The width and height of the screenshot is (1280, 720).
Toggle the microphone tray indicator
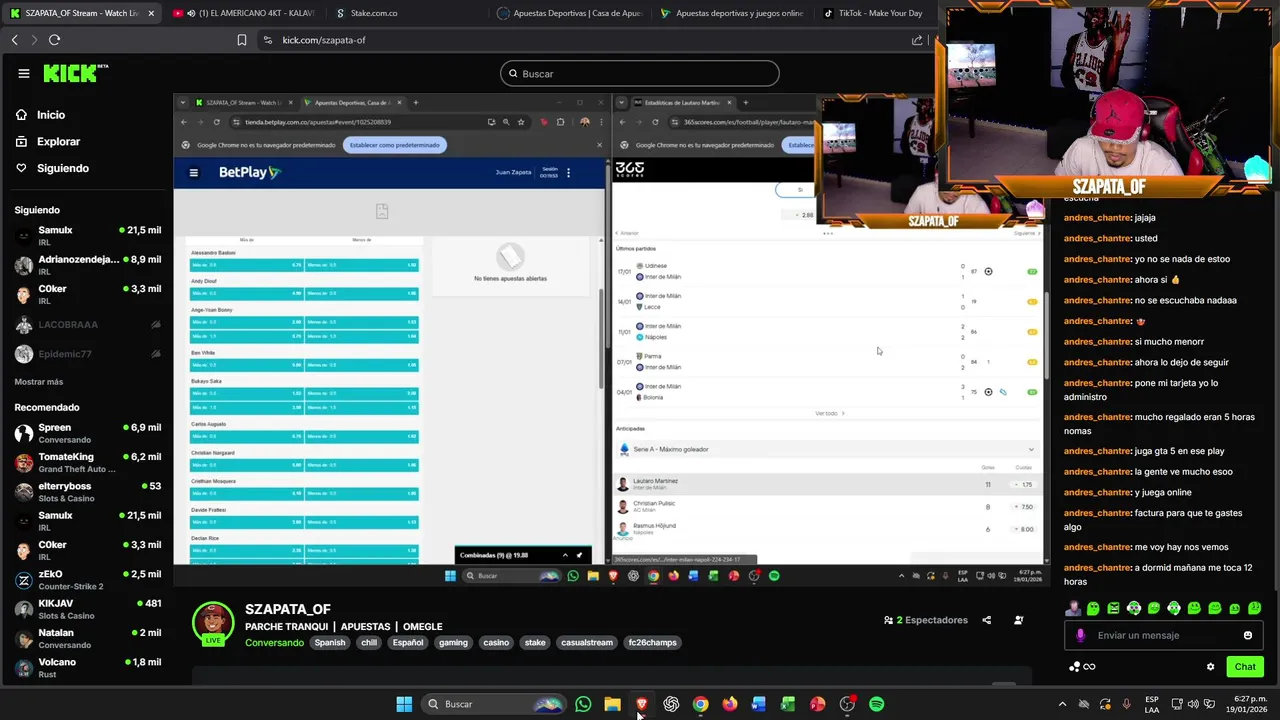click(x=1127, y=704)
